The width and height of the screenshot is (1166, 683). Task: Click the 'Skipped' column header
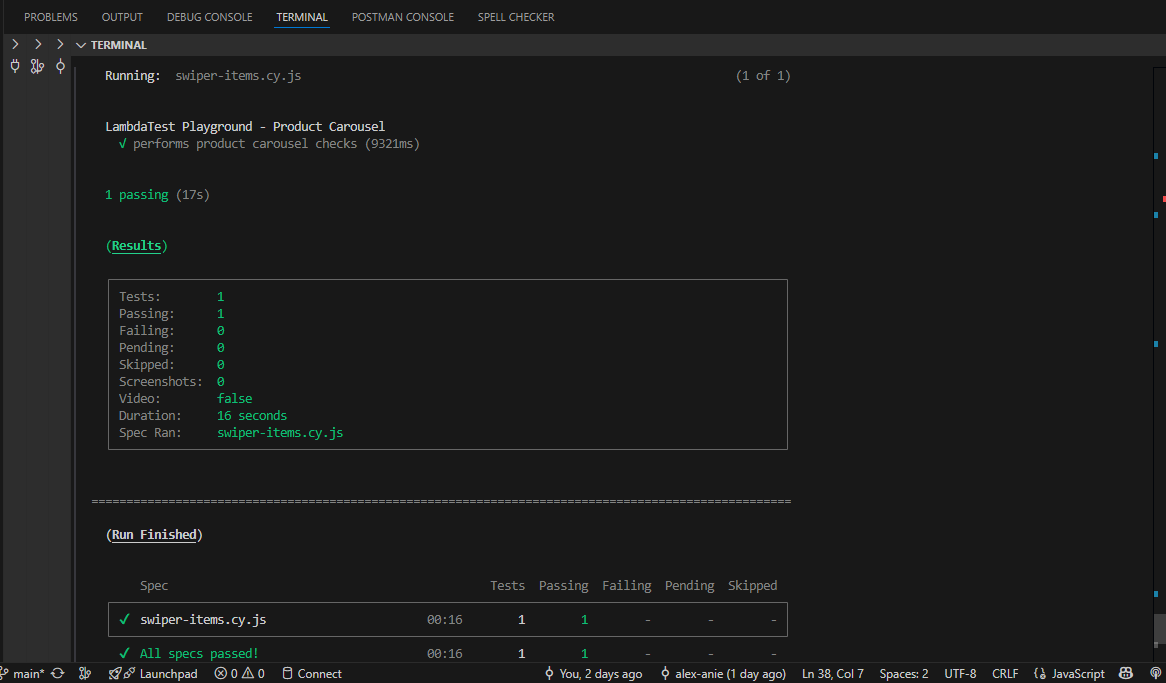[x=753, y=586]
